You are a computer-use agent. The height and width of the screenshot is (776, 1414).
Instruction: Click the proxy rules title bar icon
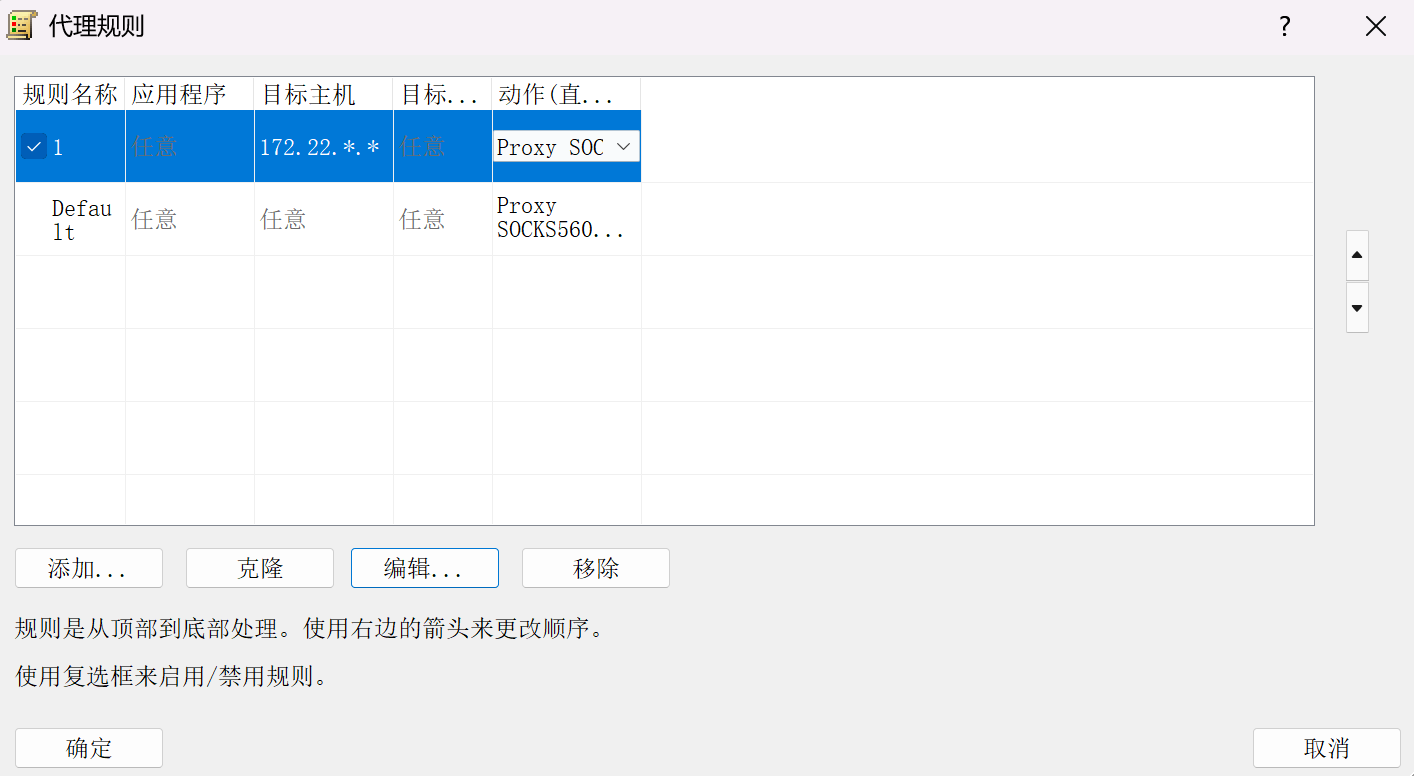click(21, 26)
